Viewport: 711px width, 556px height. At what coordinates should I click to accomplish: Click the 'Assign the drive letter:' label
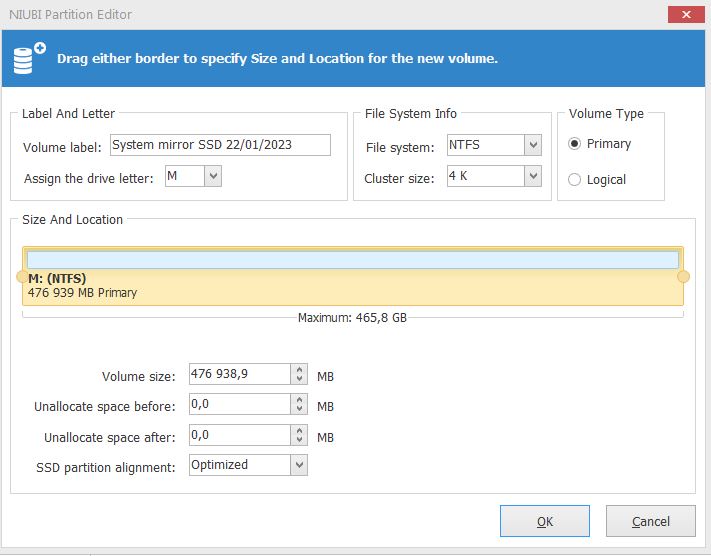coord(89,179)
